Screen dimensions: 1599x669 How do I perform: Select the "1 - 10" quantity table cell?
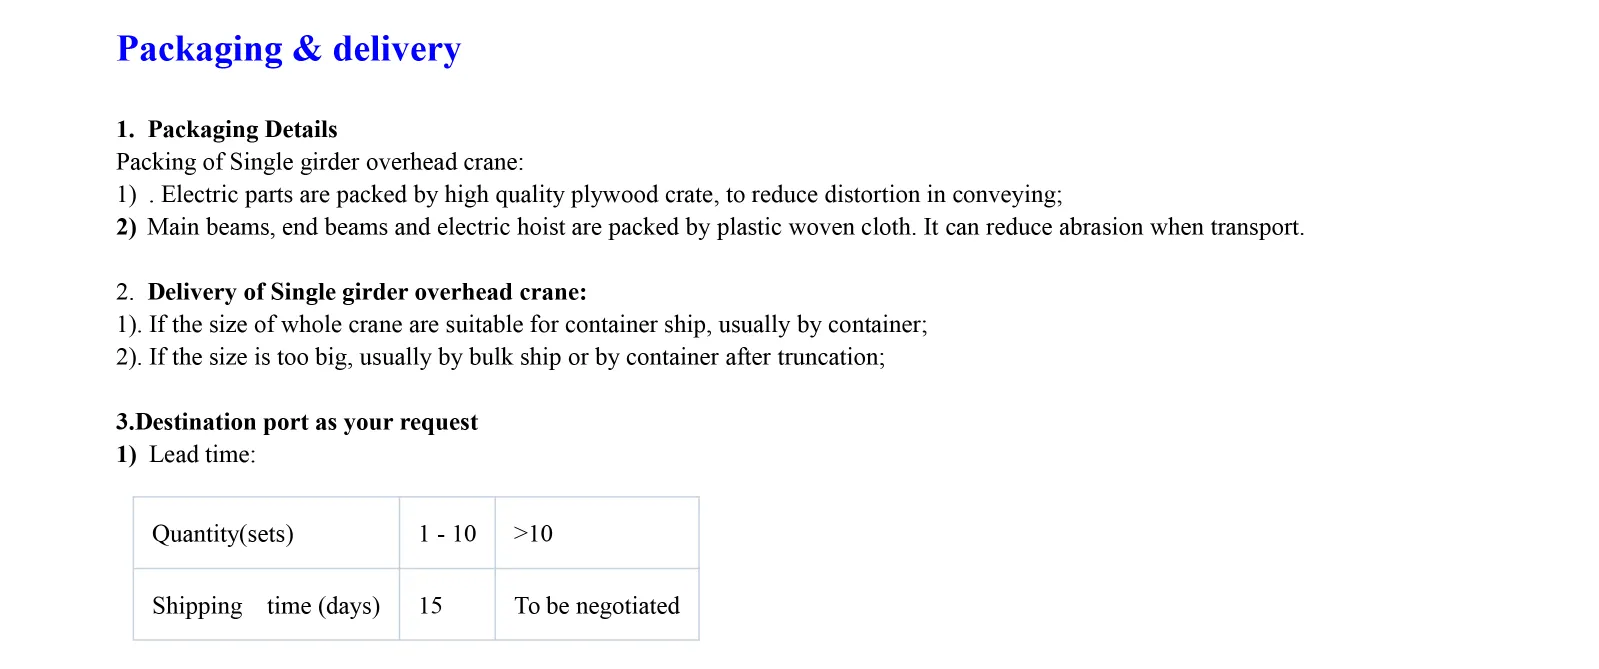(x=447, y=534)
